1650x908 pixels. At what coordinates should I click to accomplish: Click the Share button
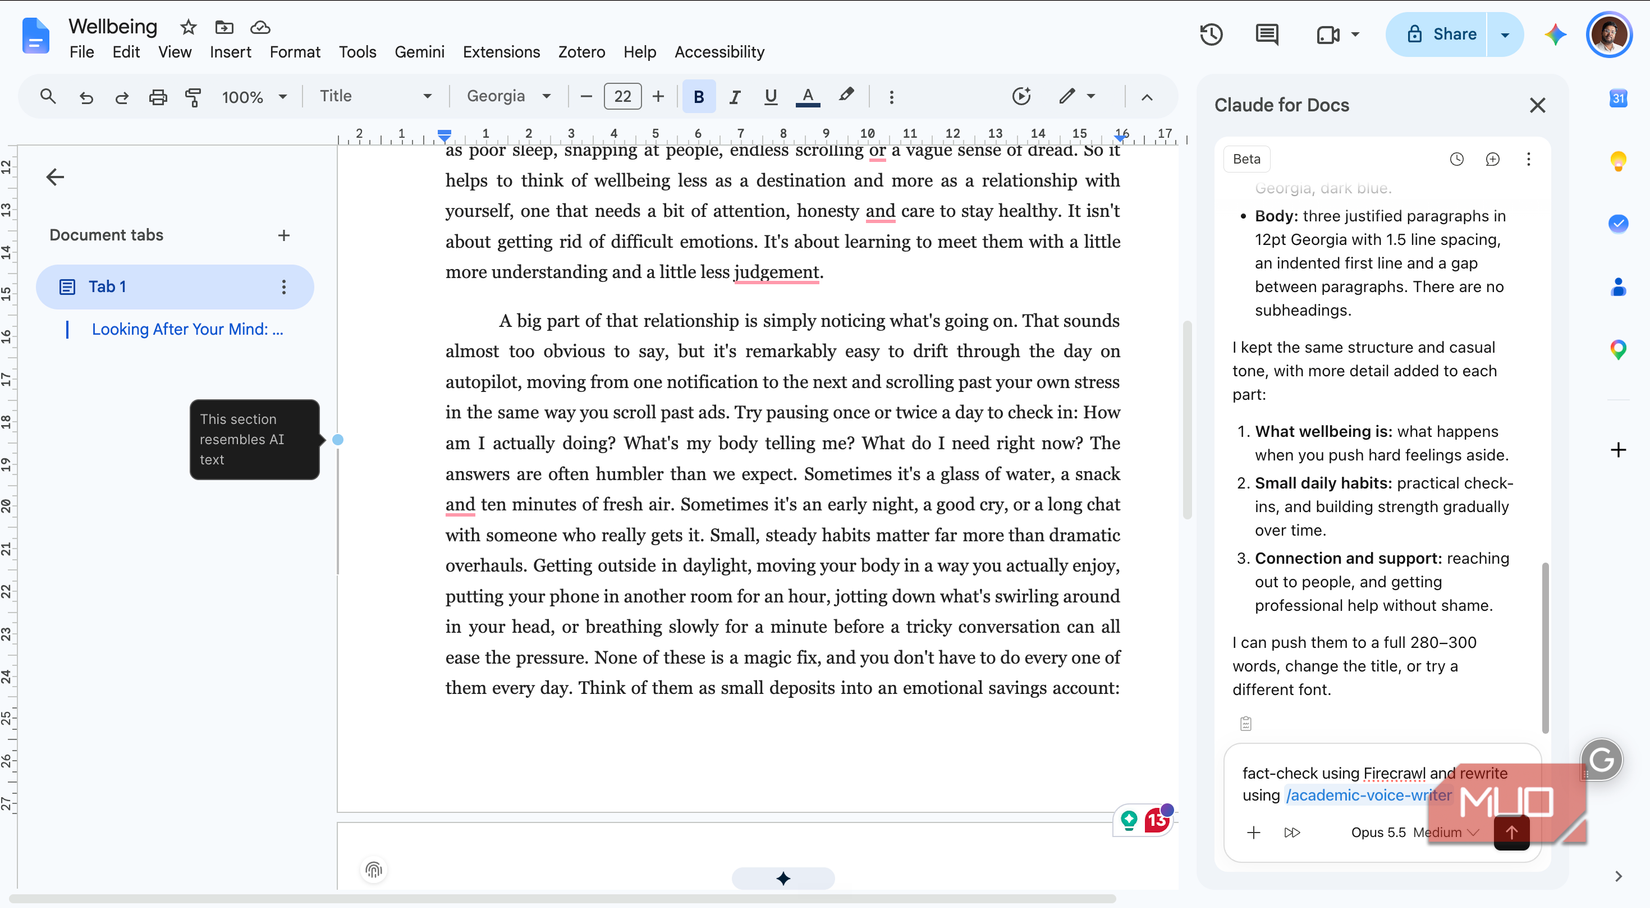(1440, 34)
